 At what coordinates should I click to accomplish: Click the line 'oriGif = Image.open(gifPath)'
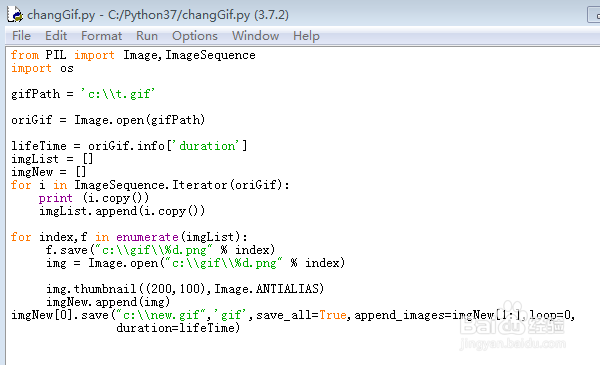tap(108, 120)
